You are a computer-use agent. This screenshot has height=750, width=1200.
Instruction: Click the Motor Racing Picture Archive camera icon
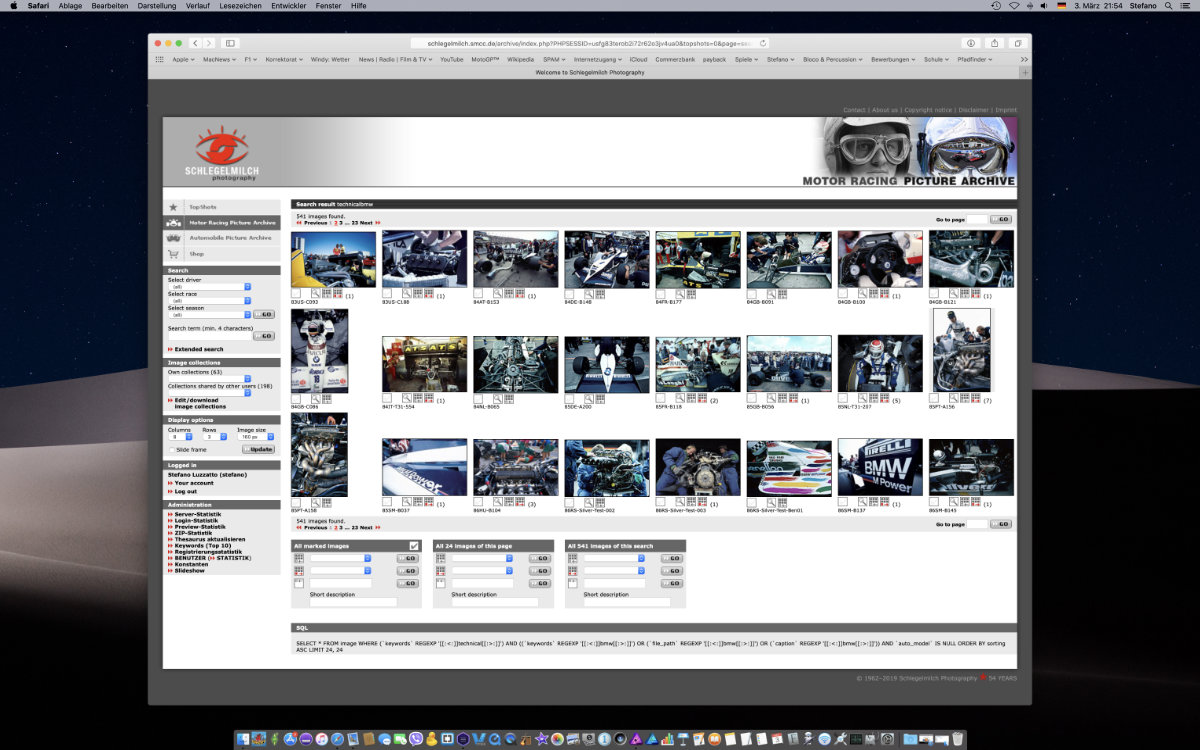coord(172,222)
